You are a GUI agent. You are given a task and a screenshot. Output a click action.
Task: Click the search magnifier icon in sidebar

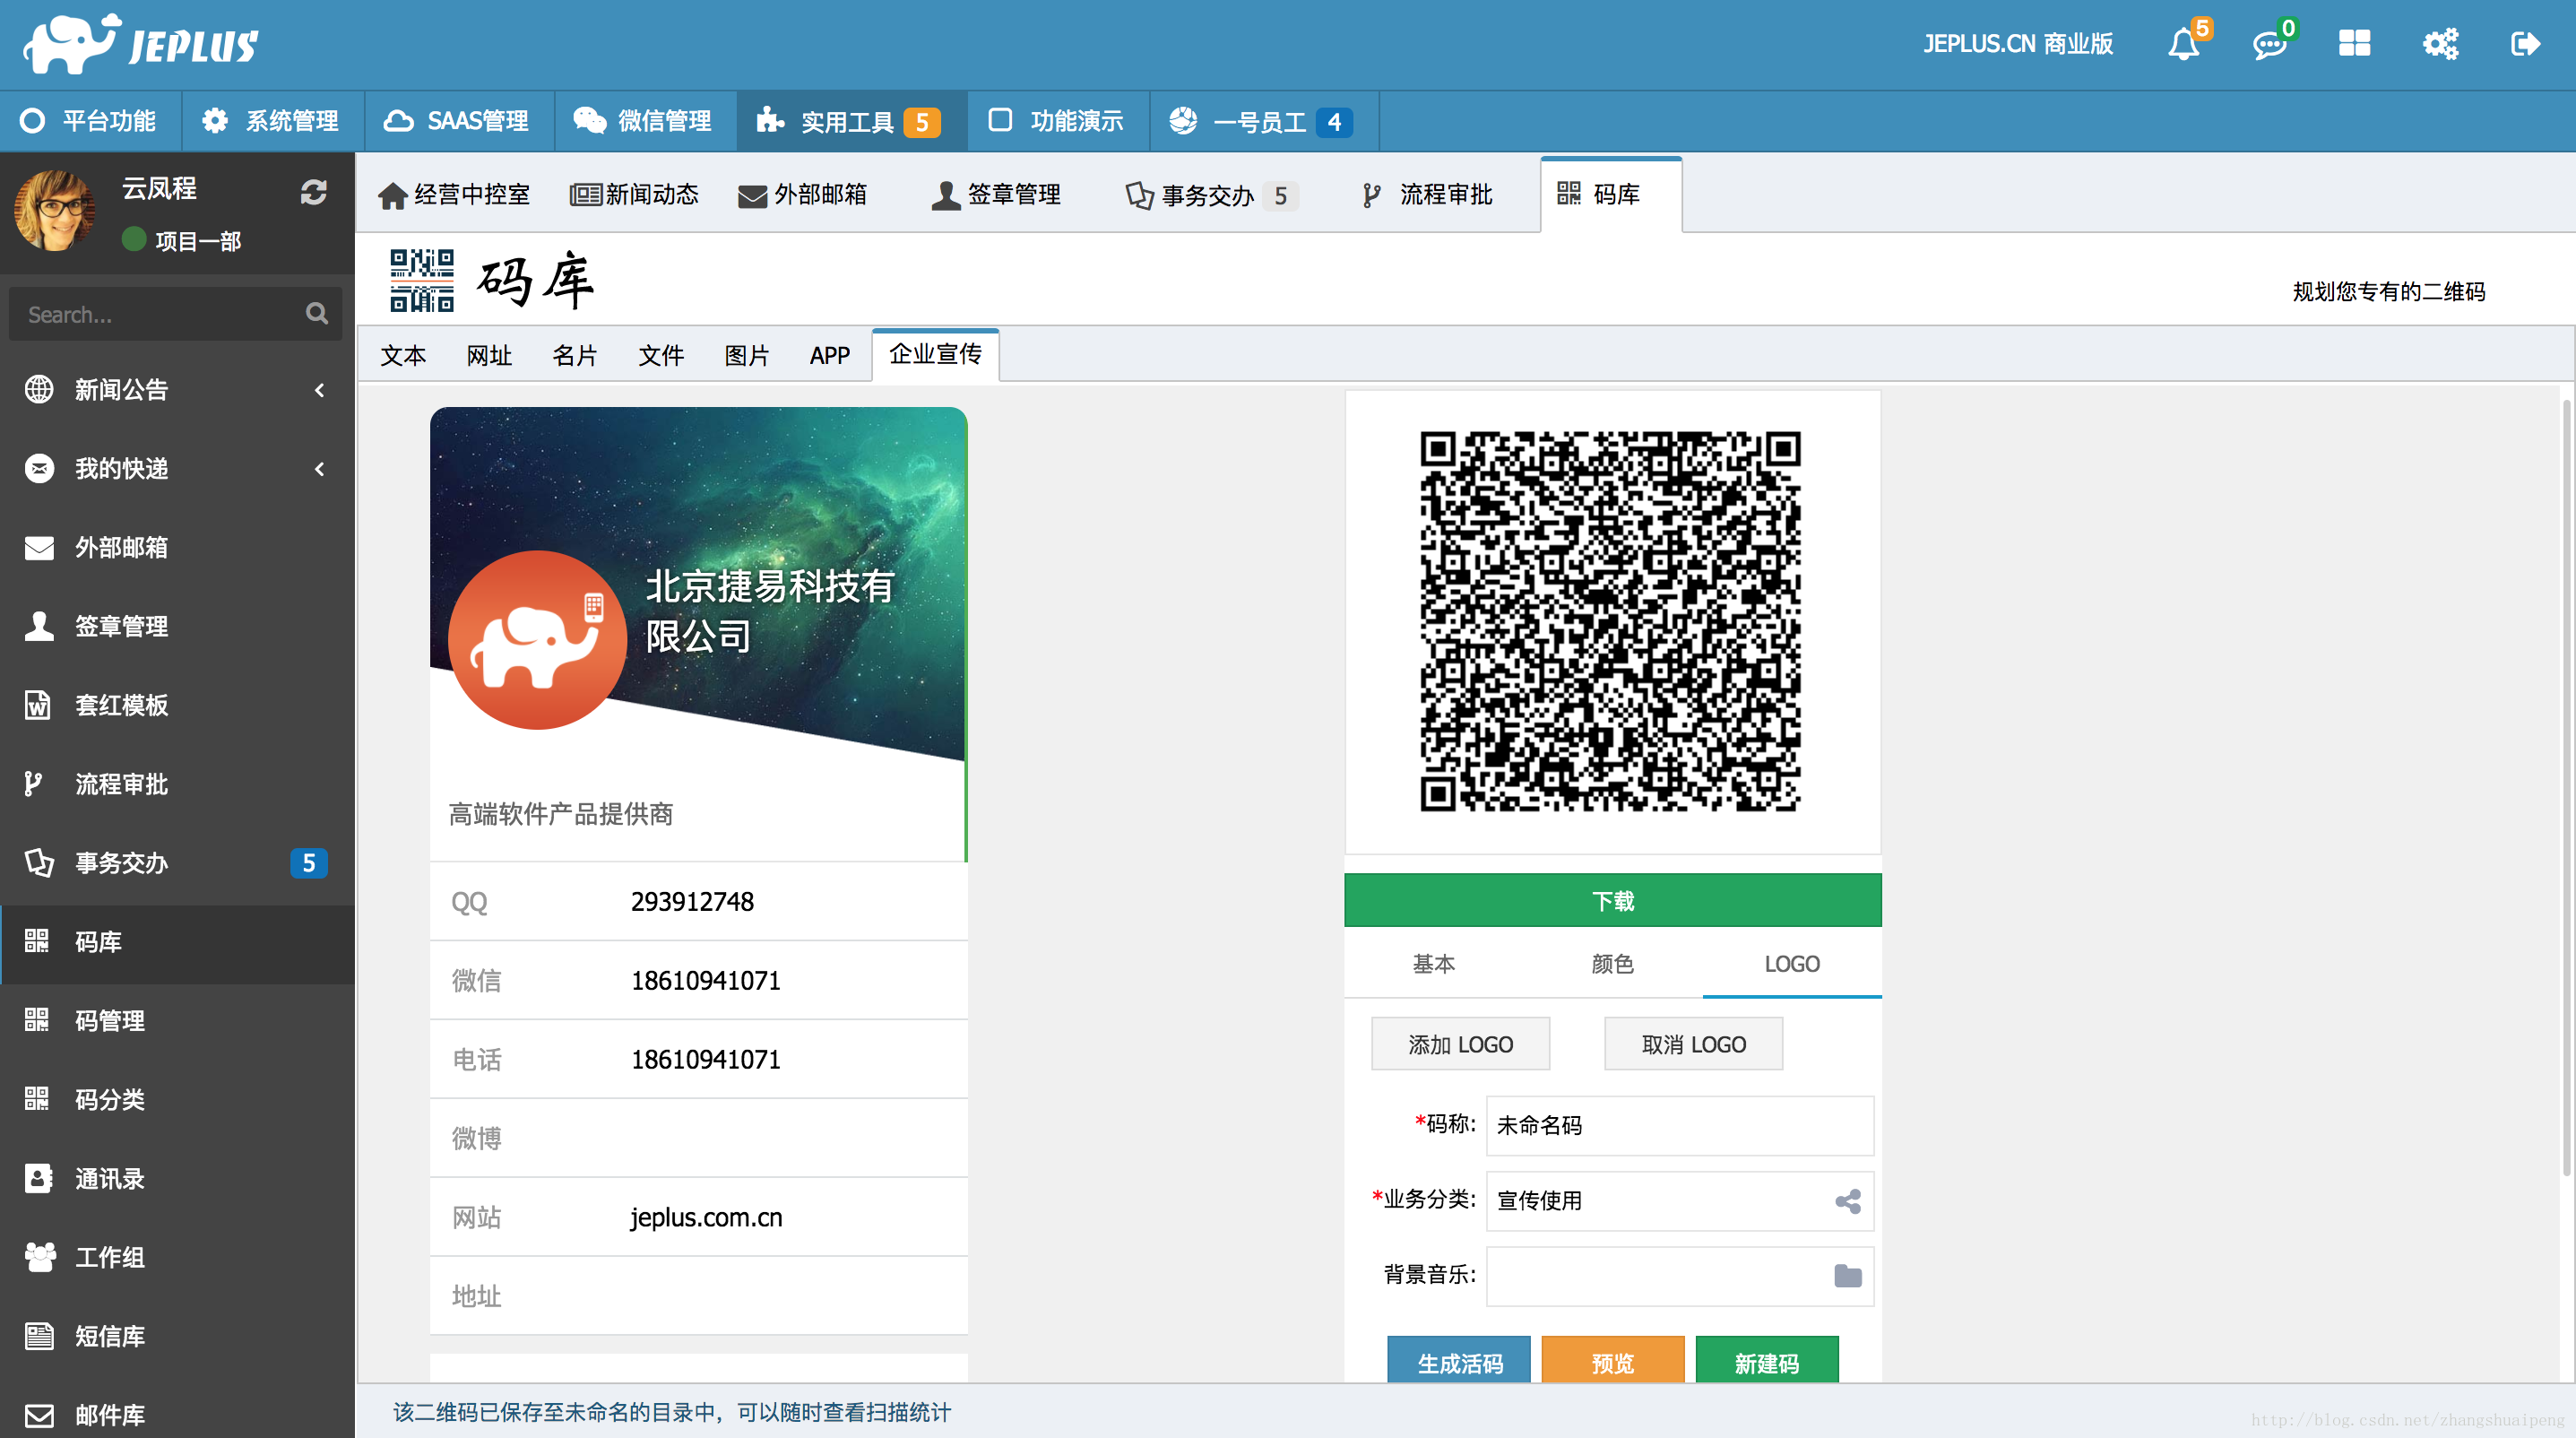point(317,314)
